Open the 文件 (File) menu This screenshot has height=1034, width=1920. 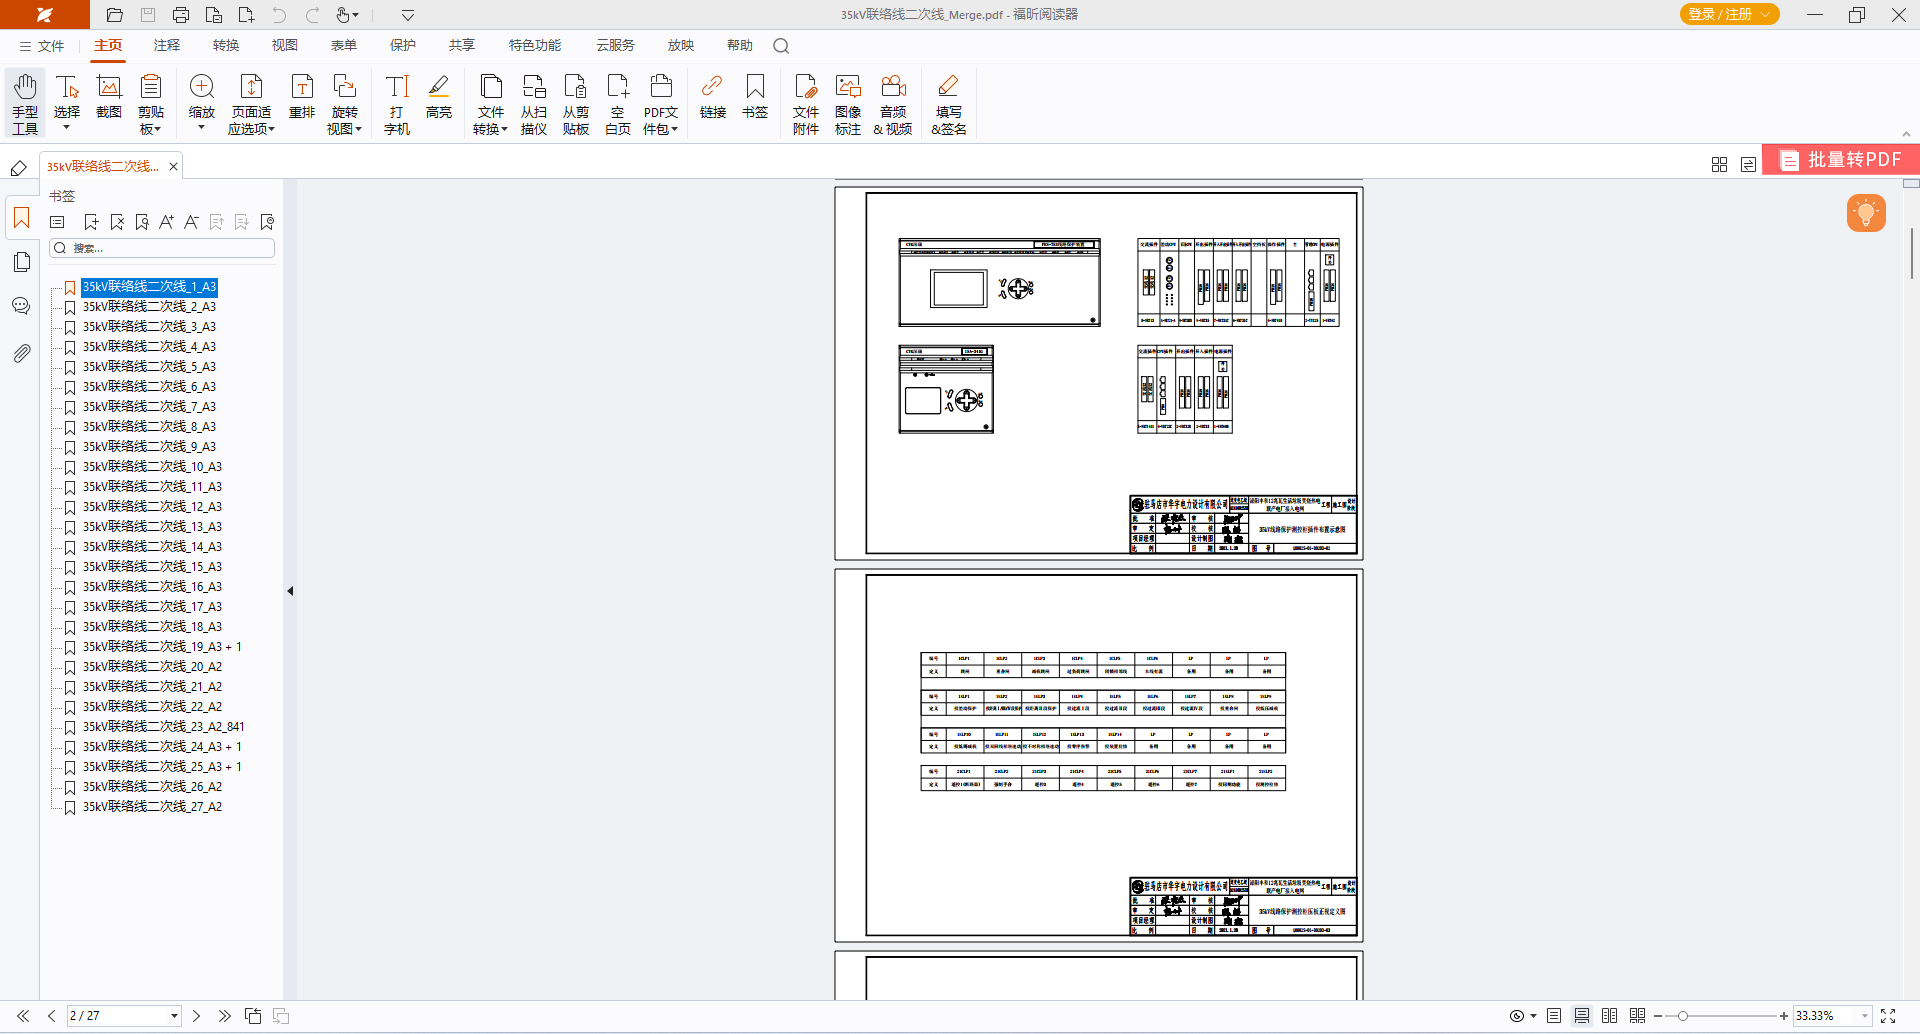click(x=42, y=46)
